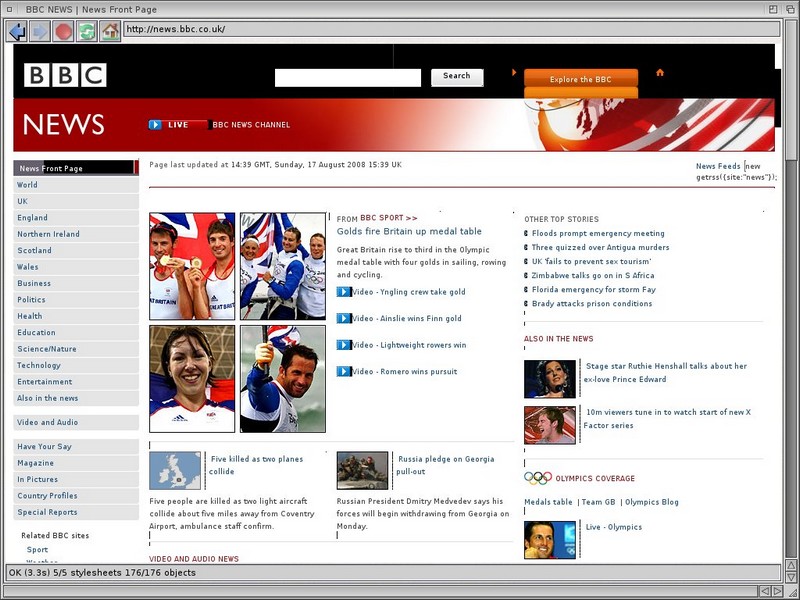800x600 pixels.
Task: Play the LIVE BBC News Channel icon
Action: coord(156,125)
